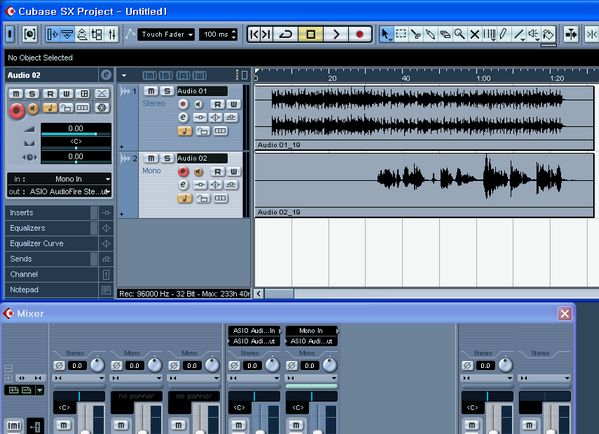This screenshot has width=599, height=434.
Task: Open the Mixer Mono In input routing
Action: pyautogui.click(x=311, y=330)
